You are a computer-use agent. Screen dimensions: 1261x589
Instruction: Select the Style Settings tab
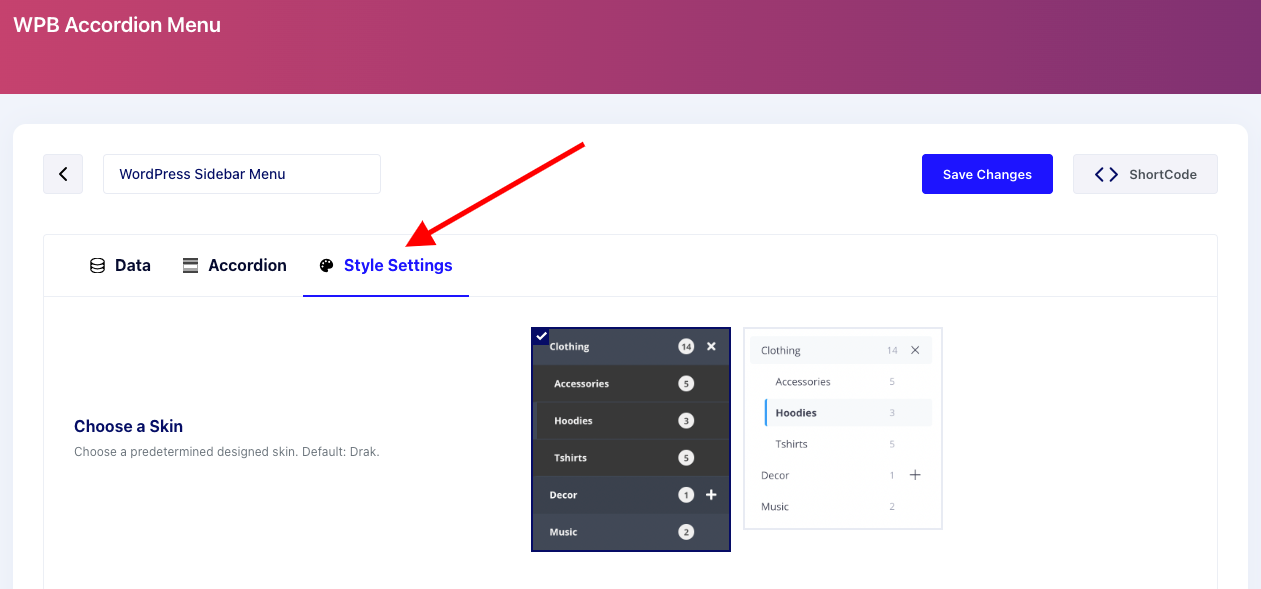[x=386, y=266]
